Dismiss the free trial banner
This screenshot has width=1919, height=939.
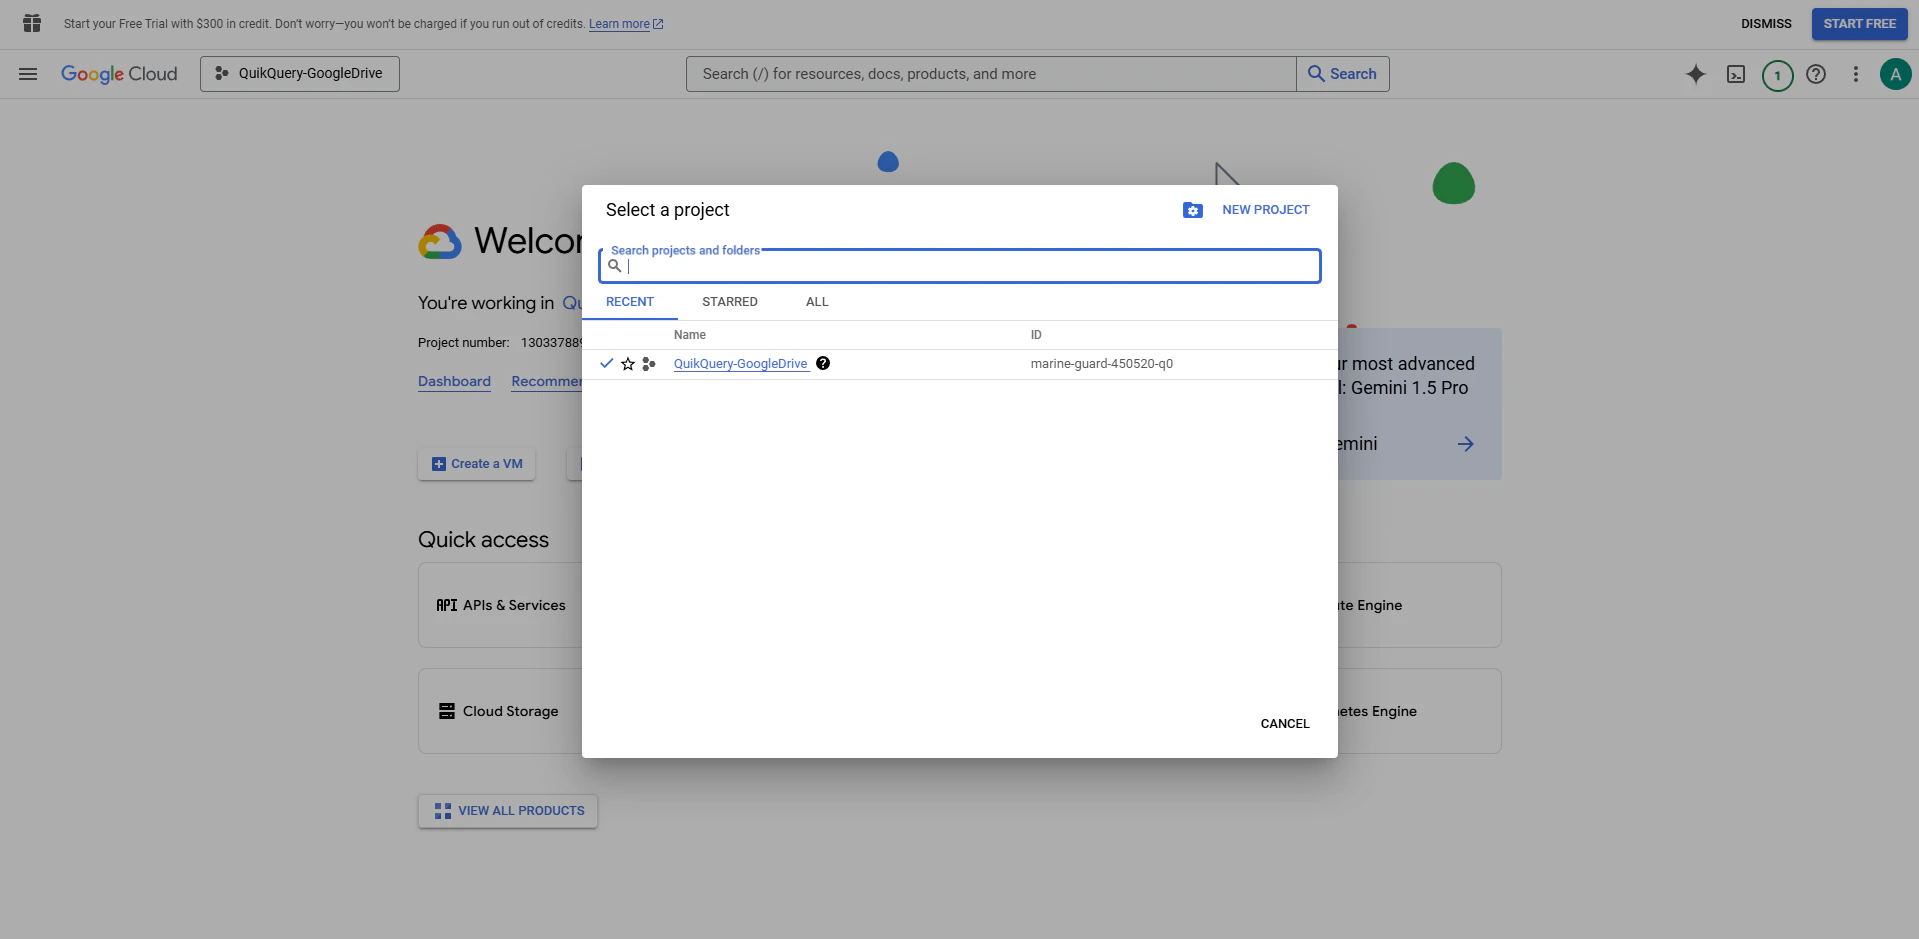point(1766,24)
